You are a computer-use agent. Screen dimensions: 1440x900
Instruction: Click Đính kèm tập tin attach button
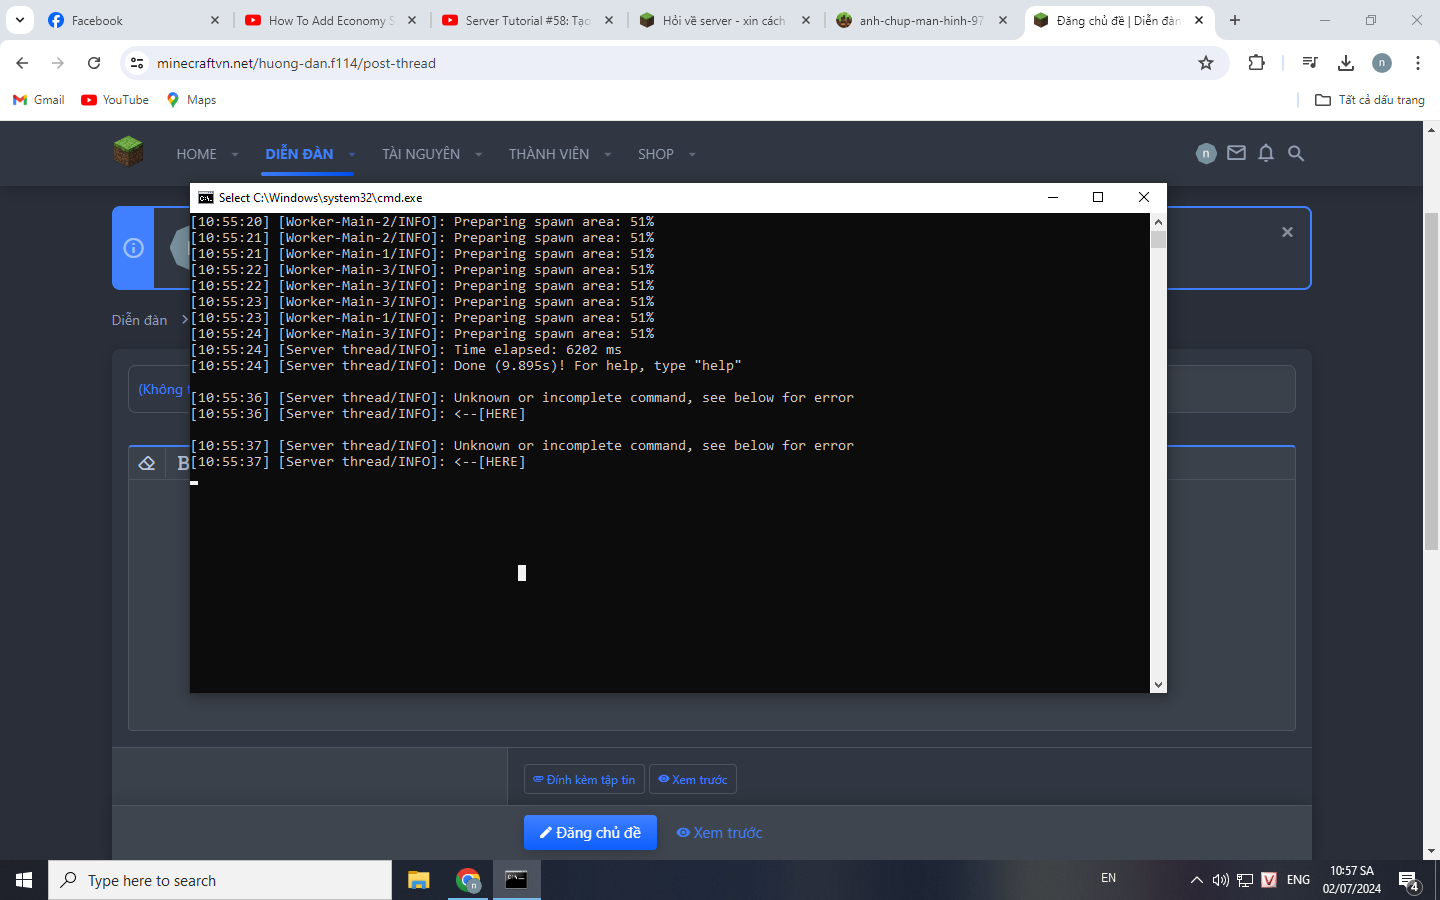coord(584,780)
